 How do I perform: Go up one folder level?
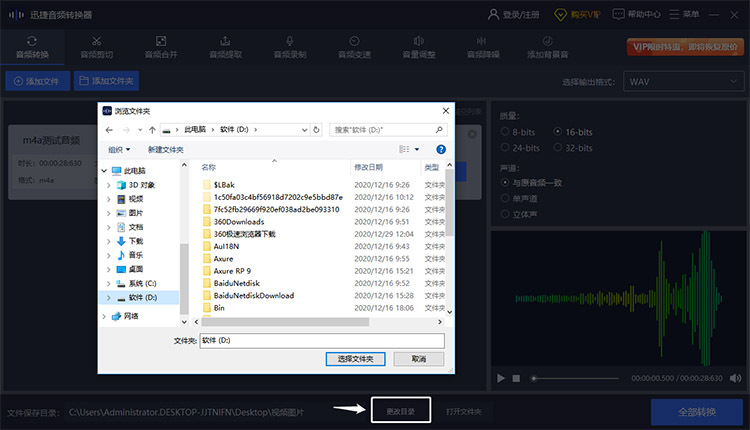(x=152, y=130)
